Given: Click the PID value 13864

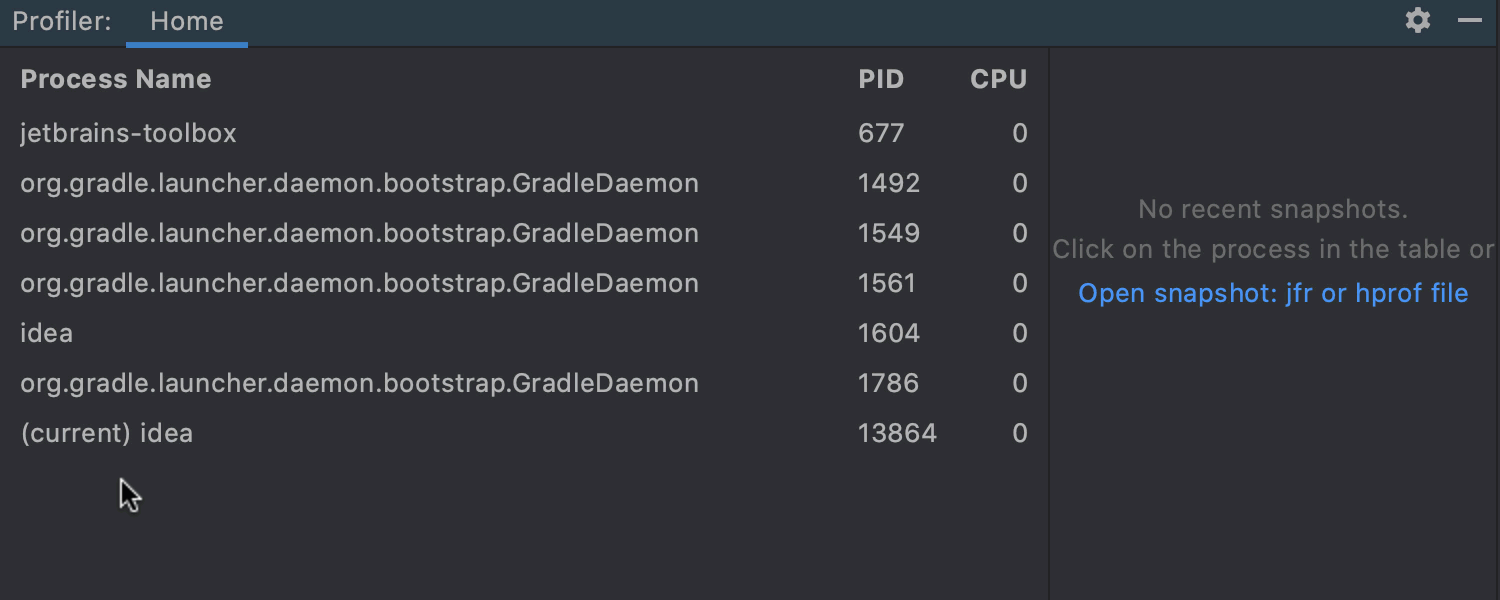Looking at the screenshot, I should pos(897,433).
